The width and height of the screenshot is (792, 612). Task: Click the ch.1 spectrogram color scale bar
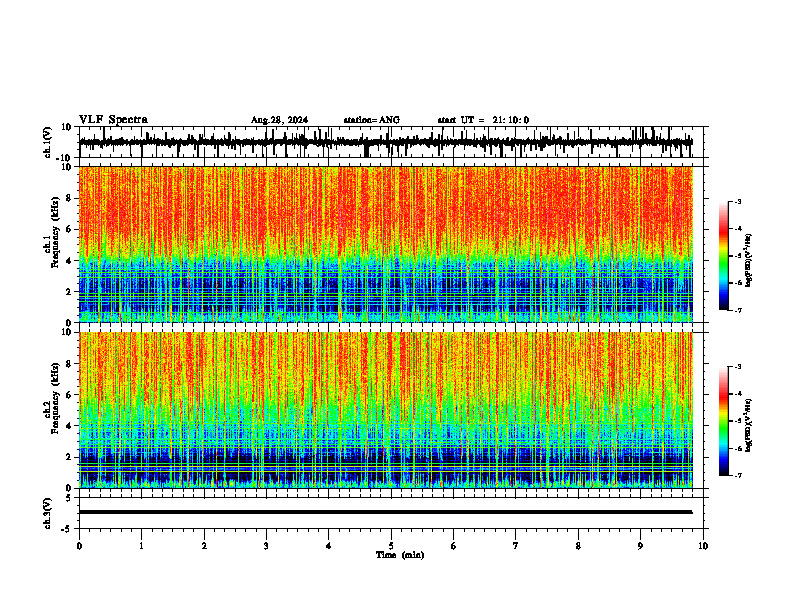(723, 256)
